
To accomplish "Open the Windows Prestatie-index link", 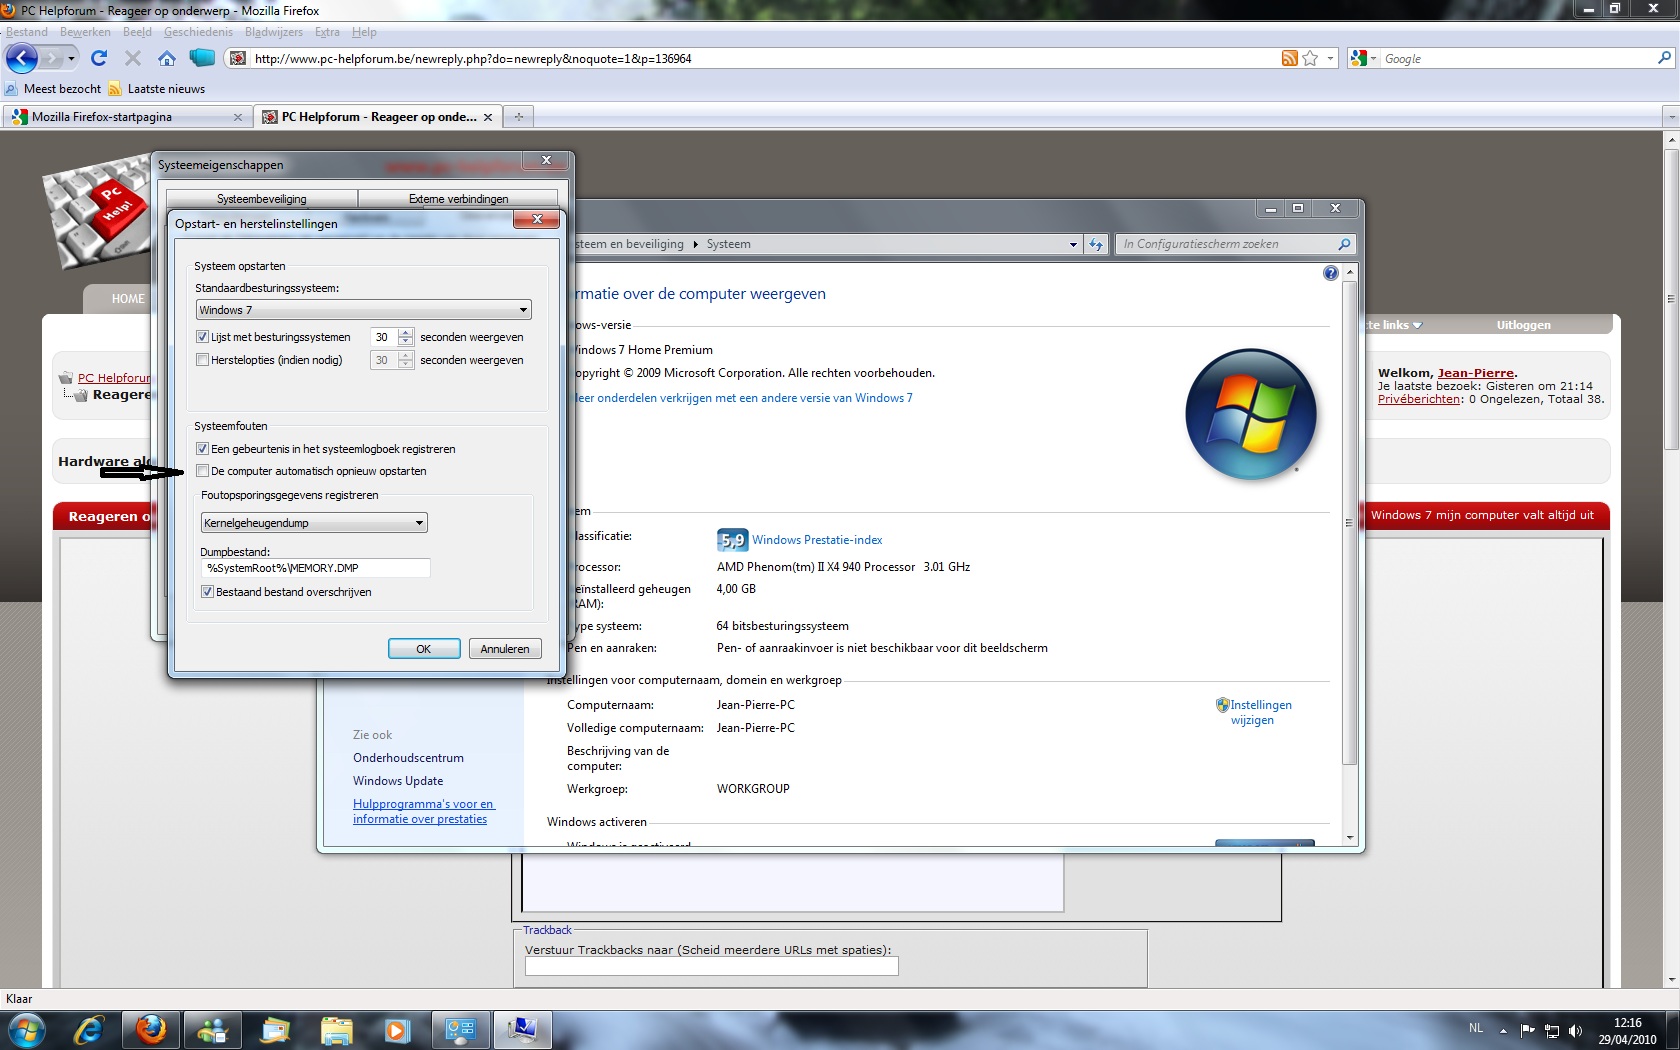I will tap(817, 540).
